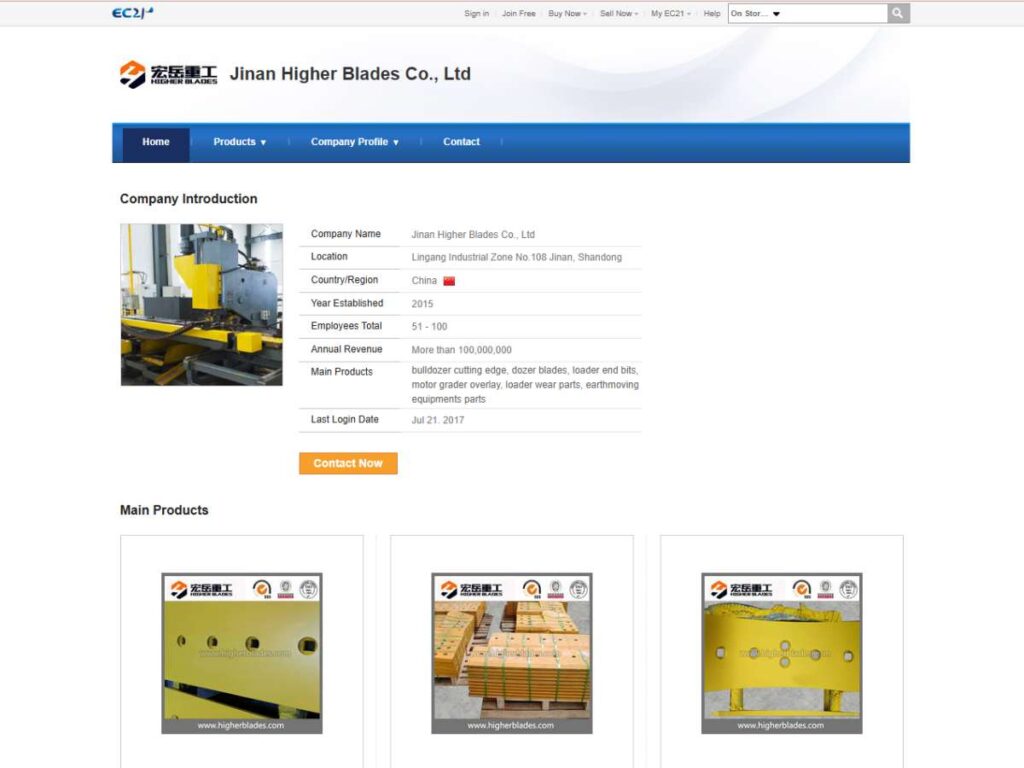Click the Main Products section heading
This screenshot has width=1024, height=768.
(x=164, y=511)
